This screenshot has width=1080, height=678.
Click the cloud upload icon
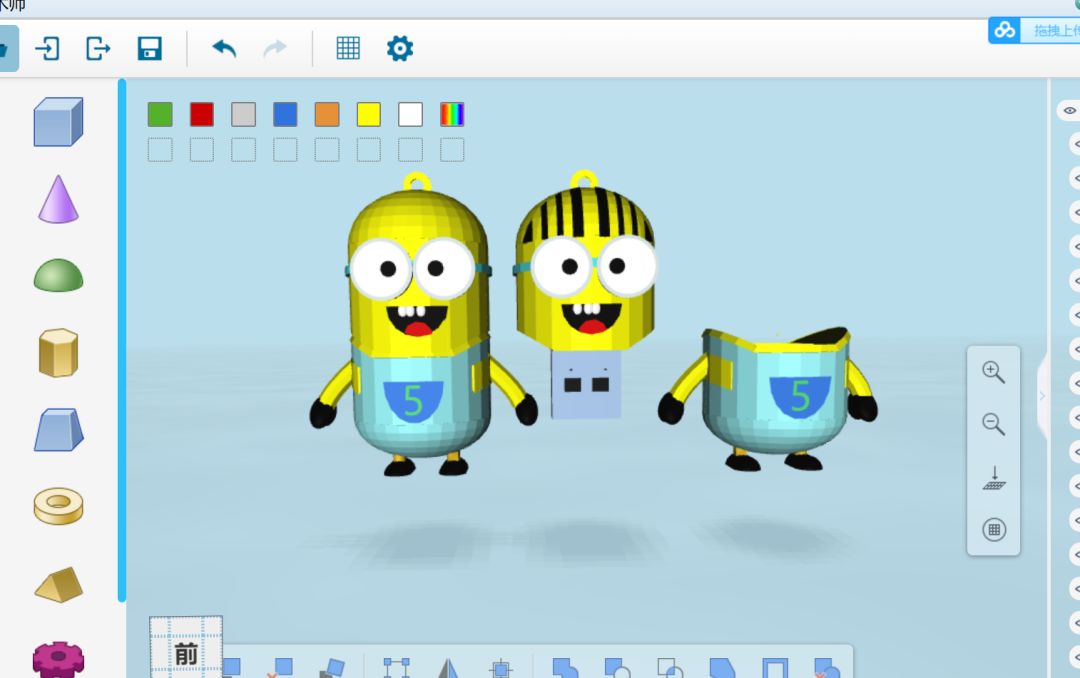pyautogui.click(x=1004, y=30)
